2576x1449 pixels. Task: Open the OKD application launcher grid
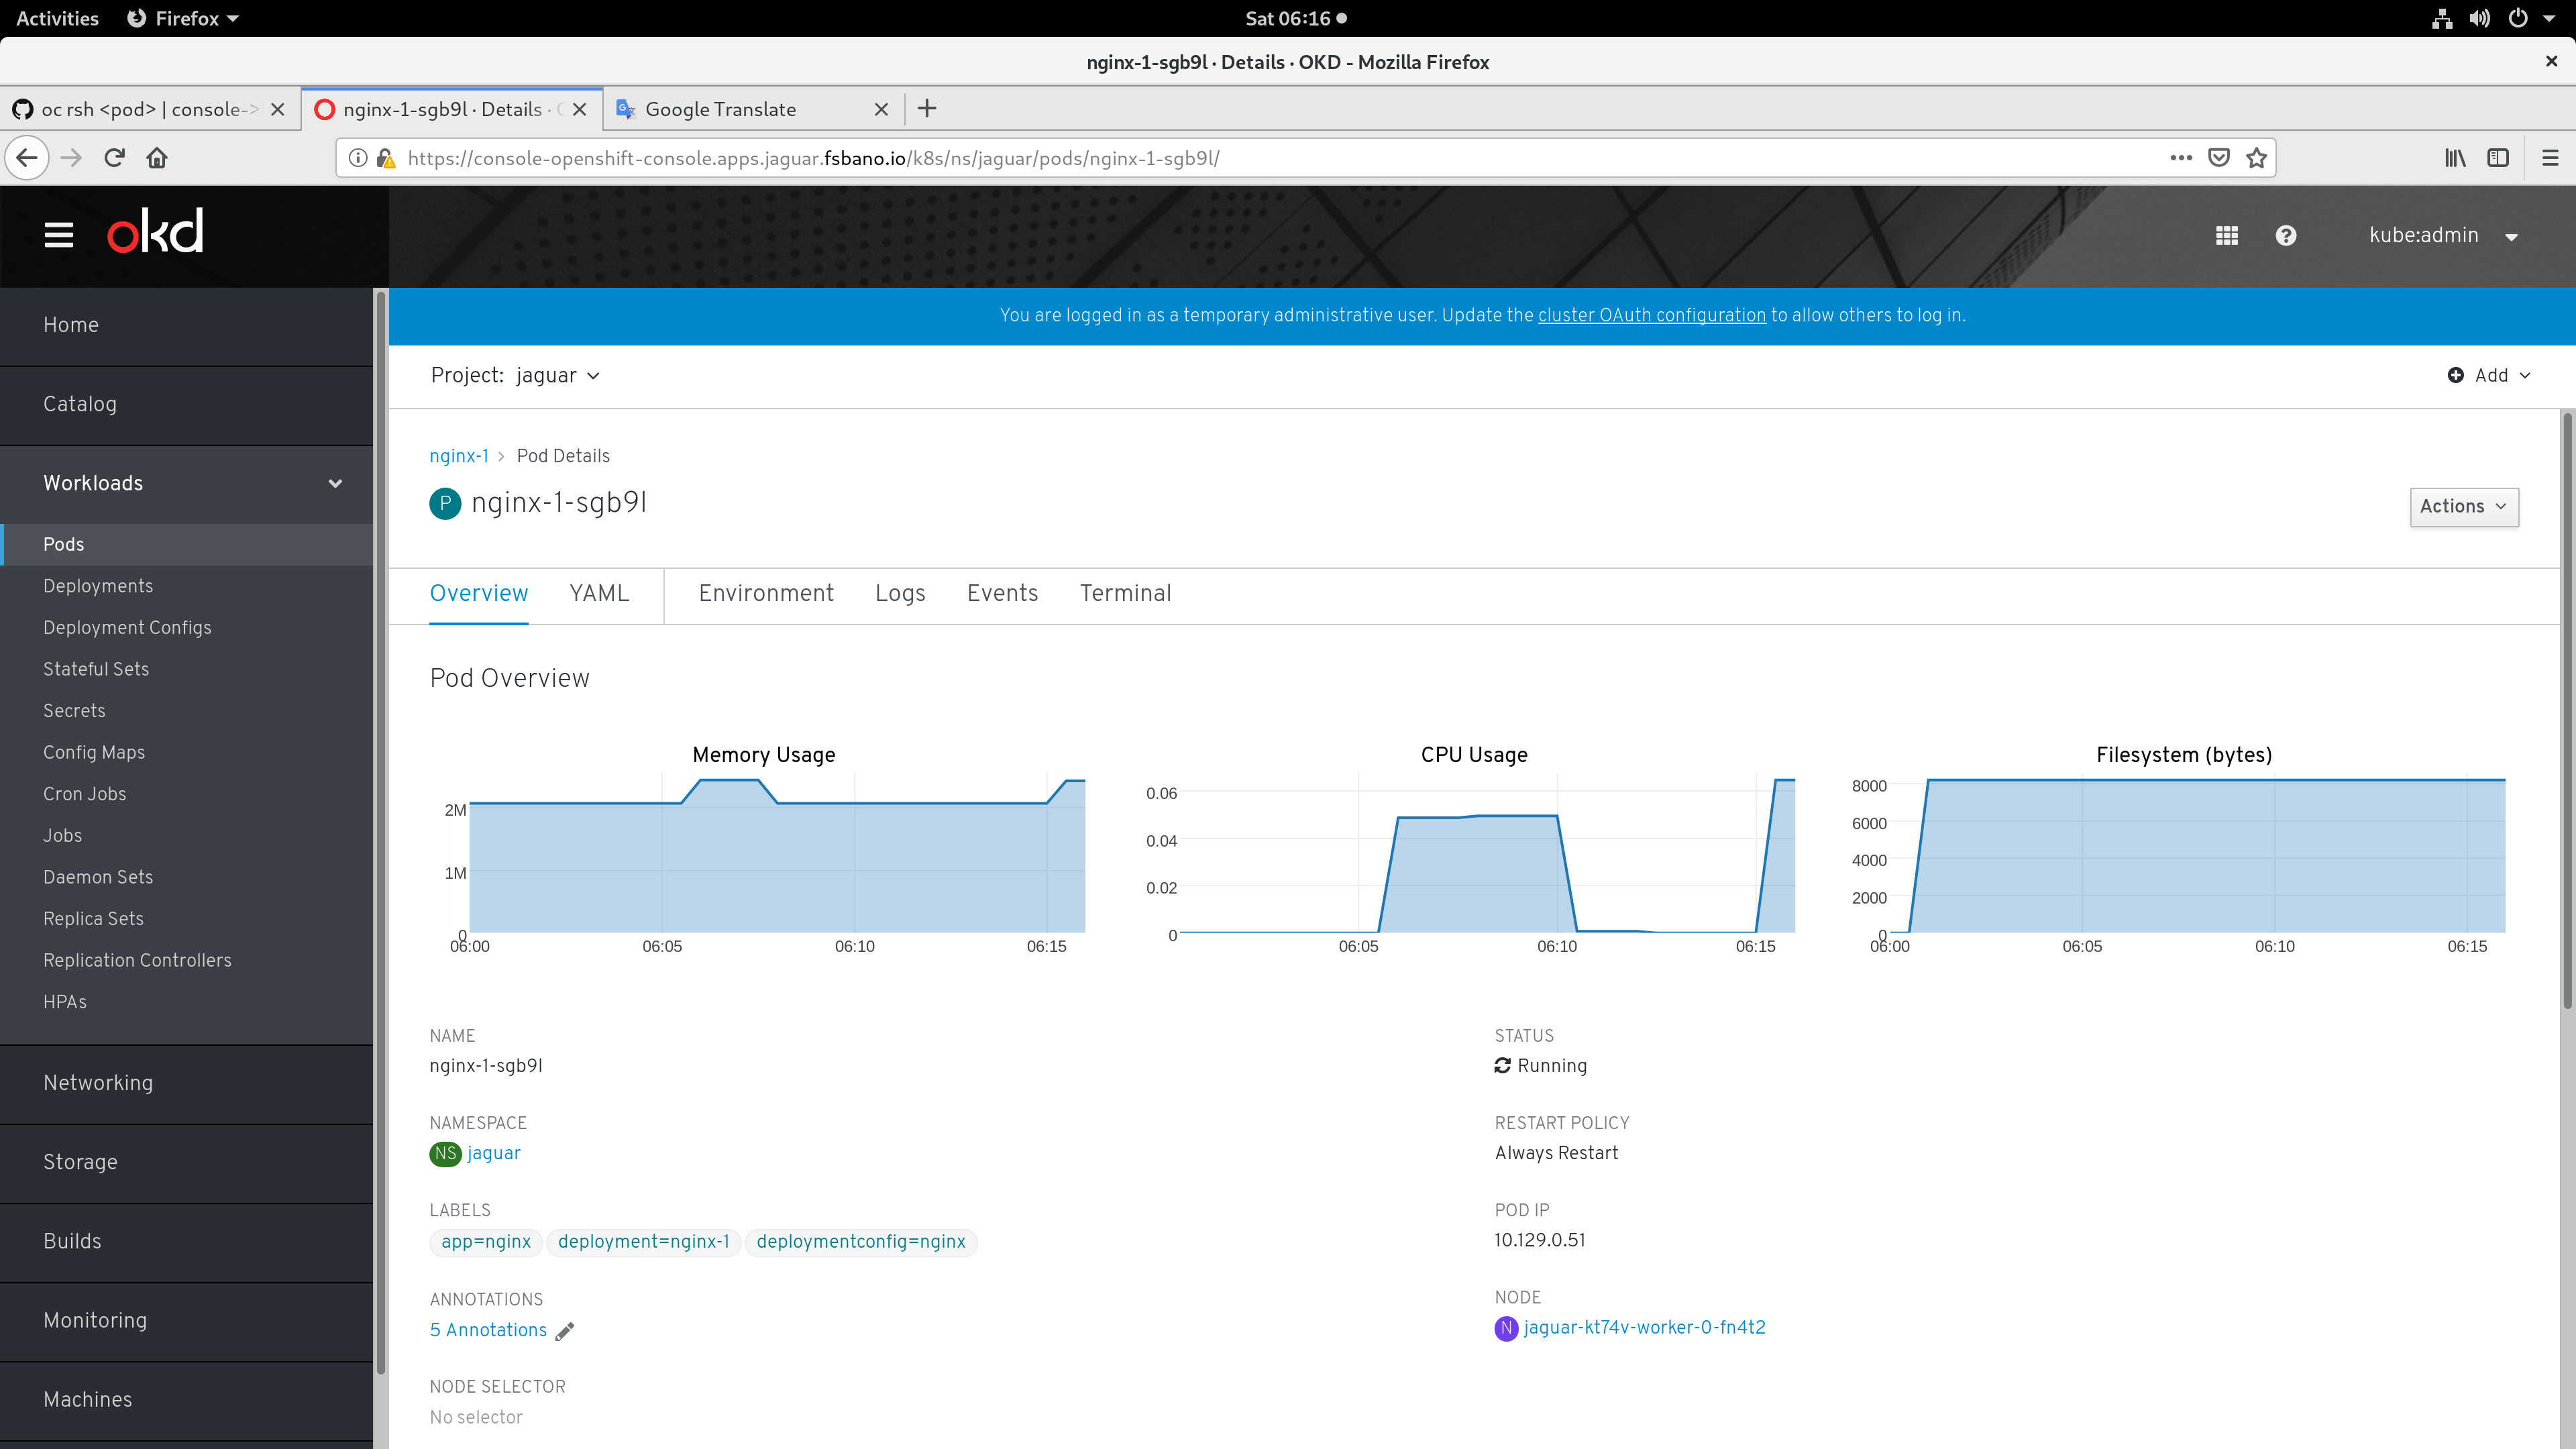(2227, 235)
